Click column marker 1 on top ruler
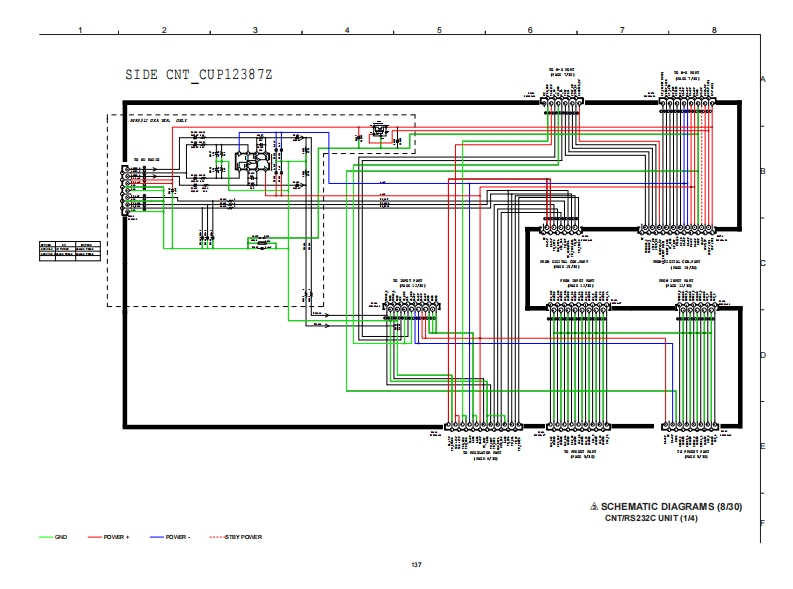The image size is (793, 589). pyautogui.click(x=80, y=30)
